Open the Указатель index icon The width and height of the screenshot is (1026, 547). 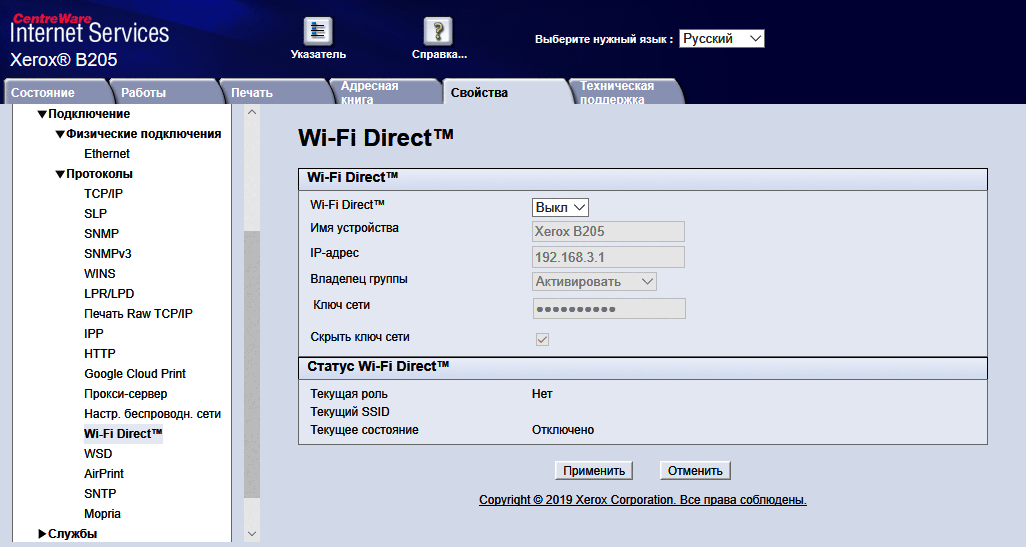pyautogui.click(x=318, y=31)
